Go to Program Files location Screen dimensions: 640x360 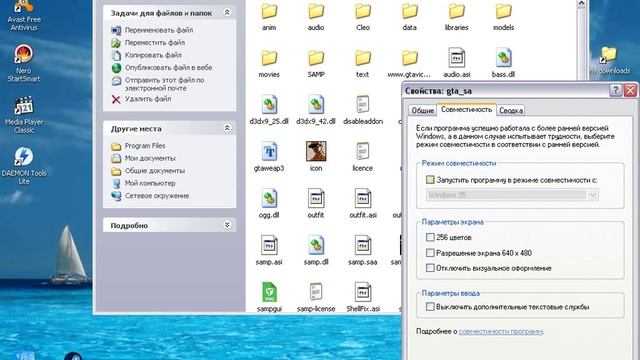[145, 146]
